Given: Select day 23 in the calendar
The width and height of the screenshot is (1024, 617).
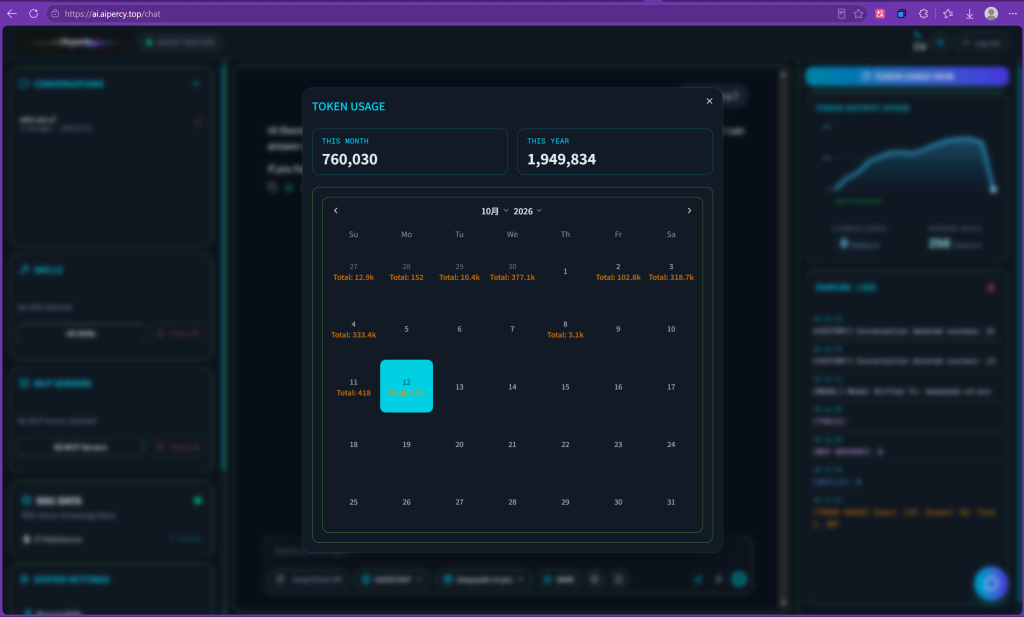Looking at the screenshot, I should [618, 445].
